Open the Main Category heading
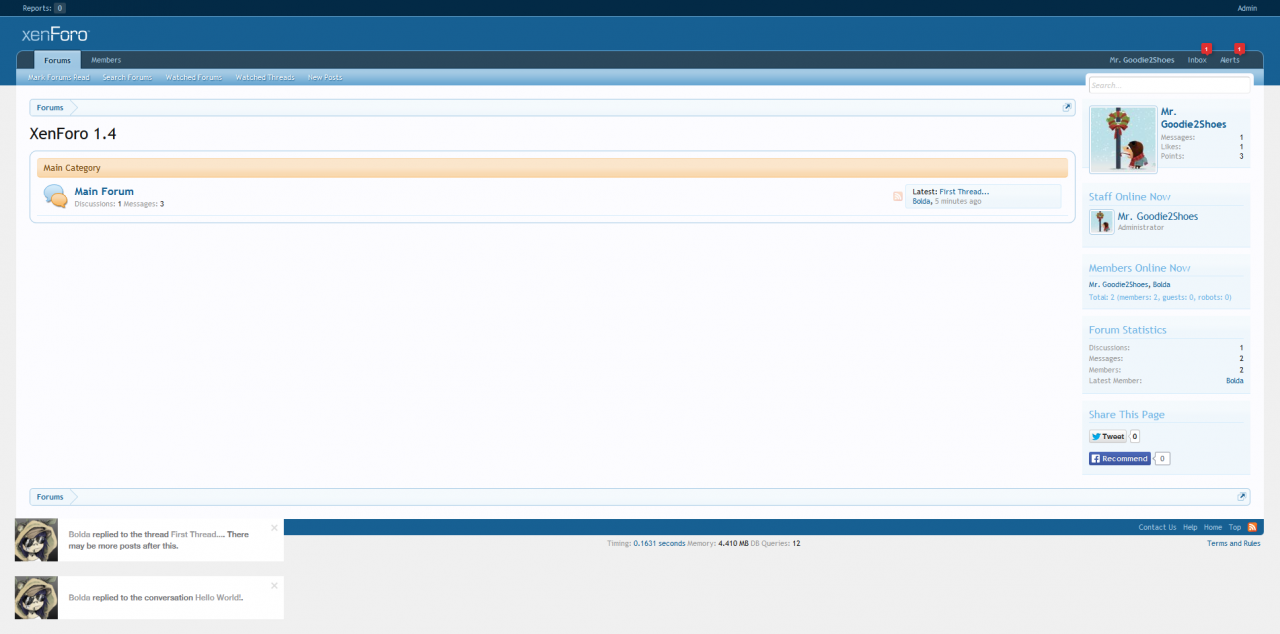Viewport: 1280px width, 634px height. point(72,168)
